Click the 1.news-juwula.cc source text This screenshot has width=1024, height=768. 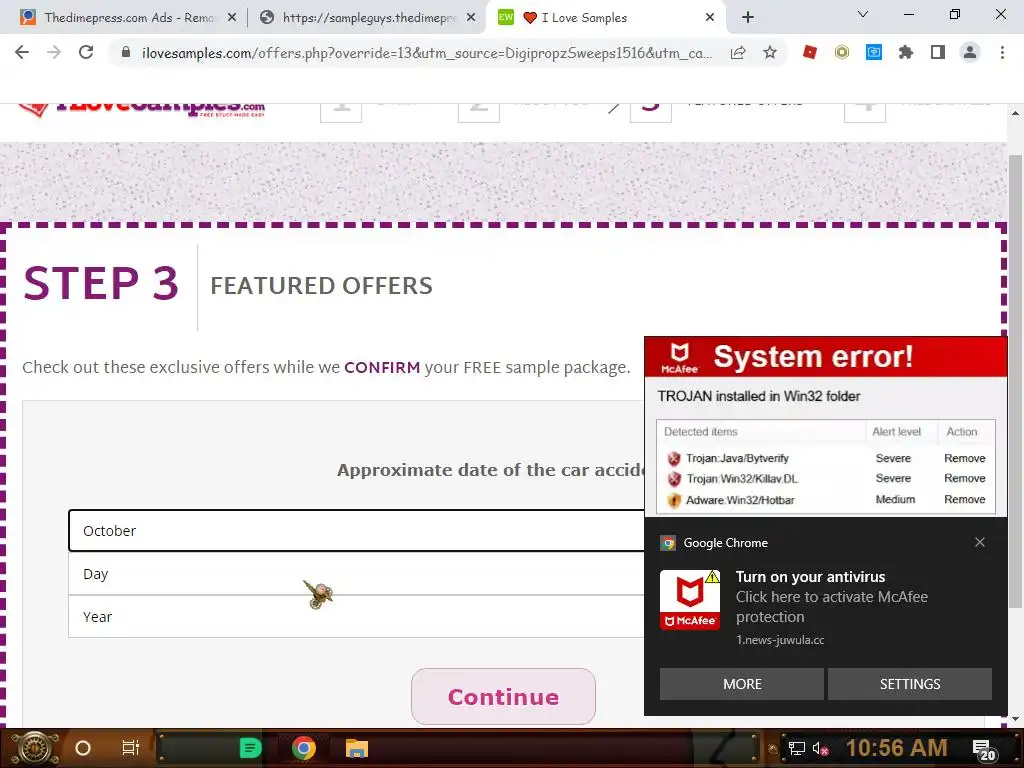780,640
